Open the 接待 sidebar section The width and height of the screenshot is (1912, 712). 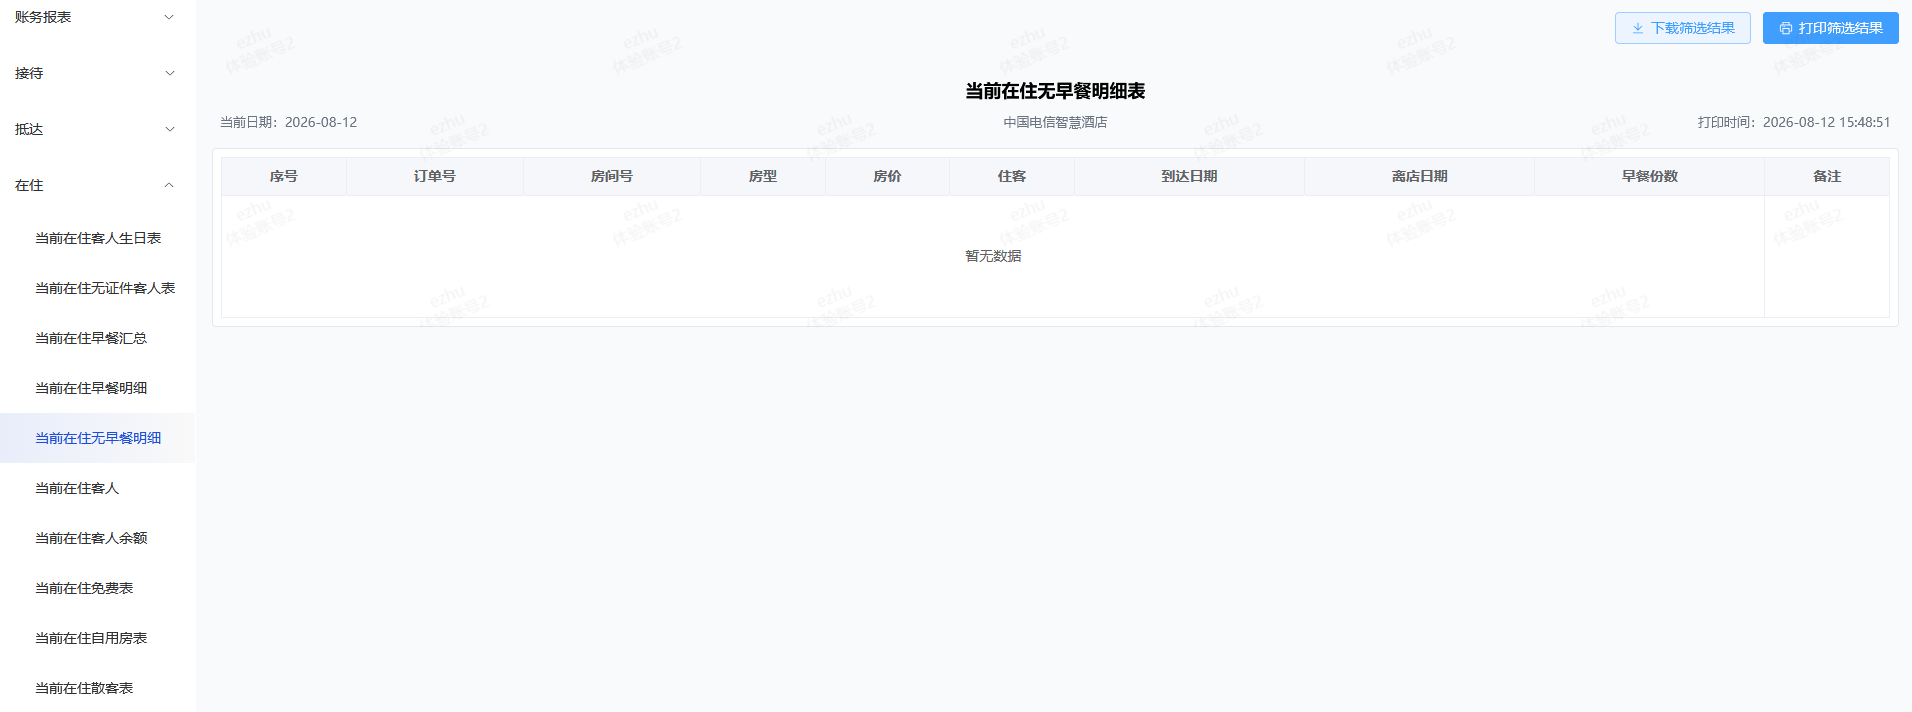tap(97, 73)
